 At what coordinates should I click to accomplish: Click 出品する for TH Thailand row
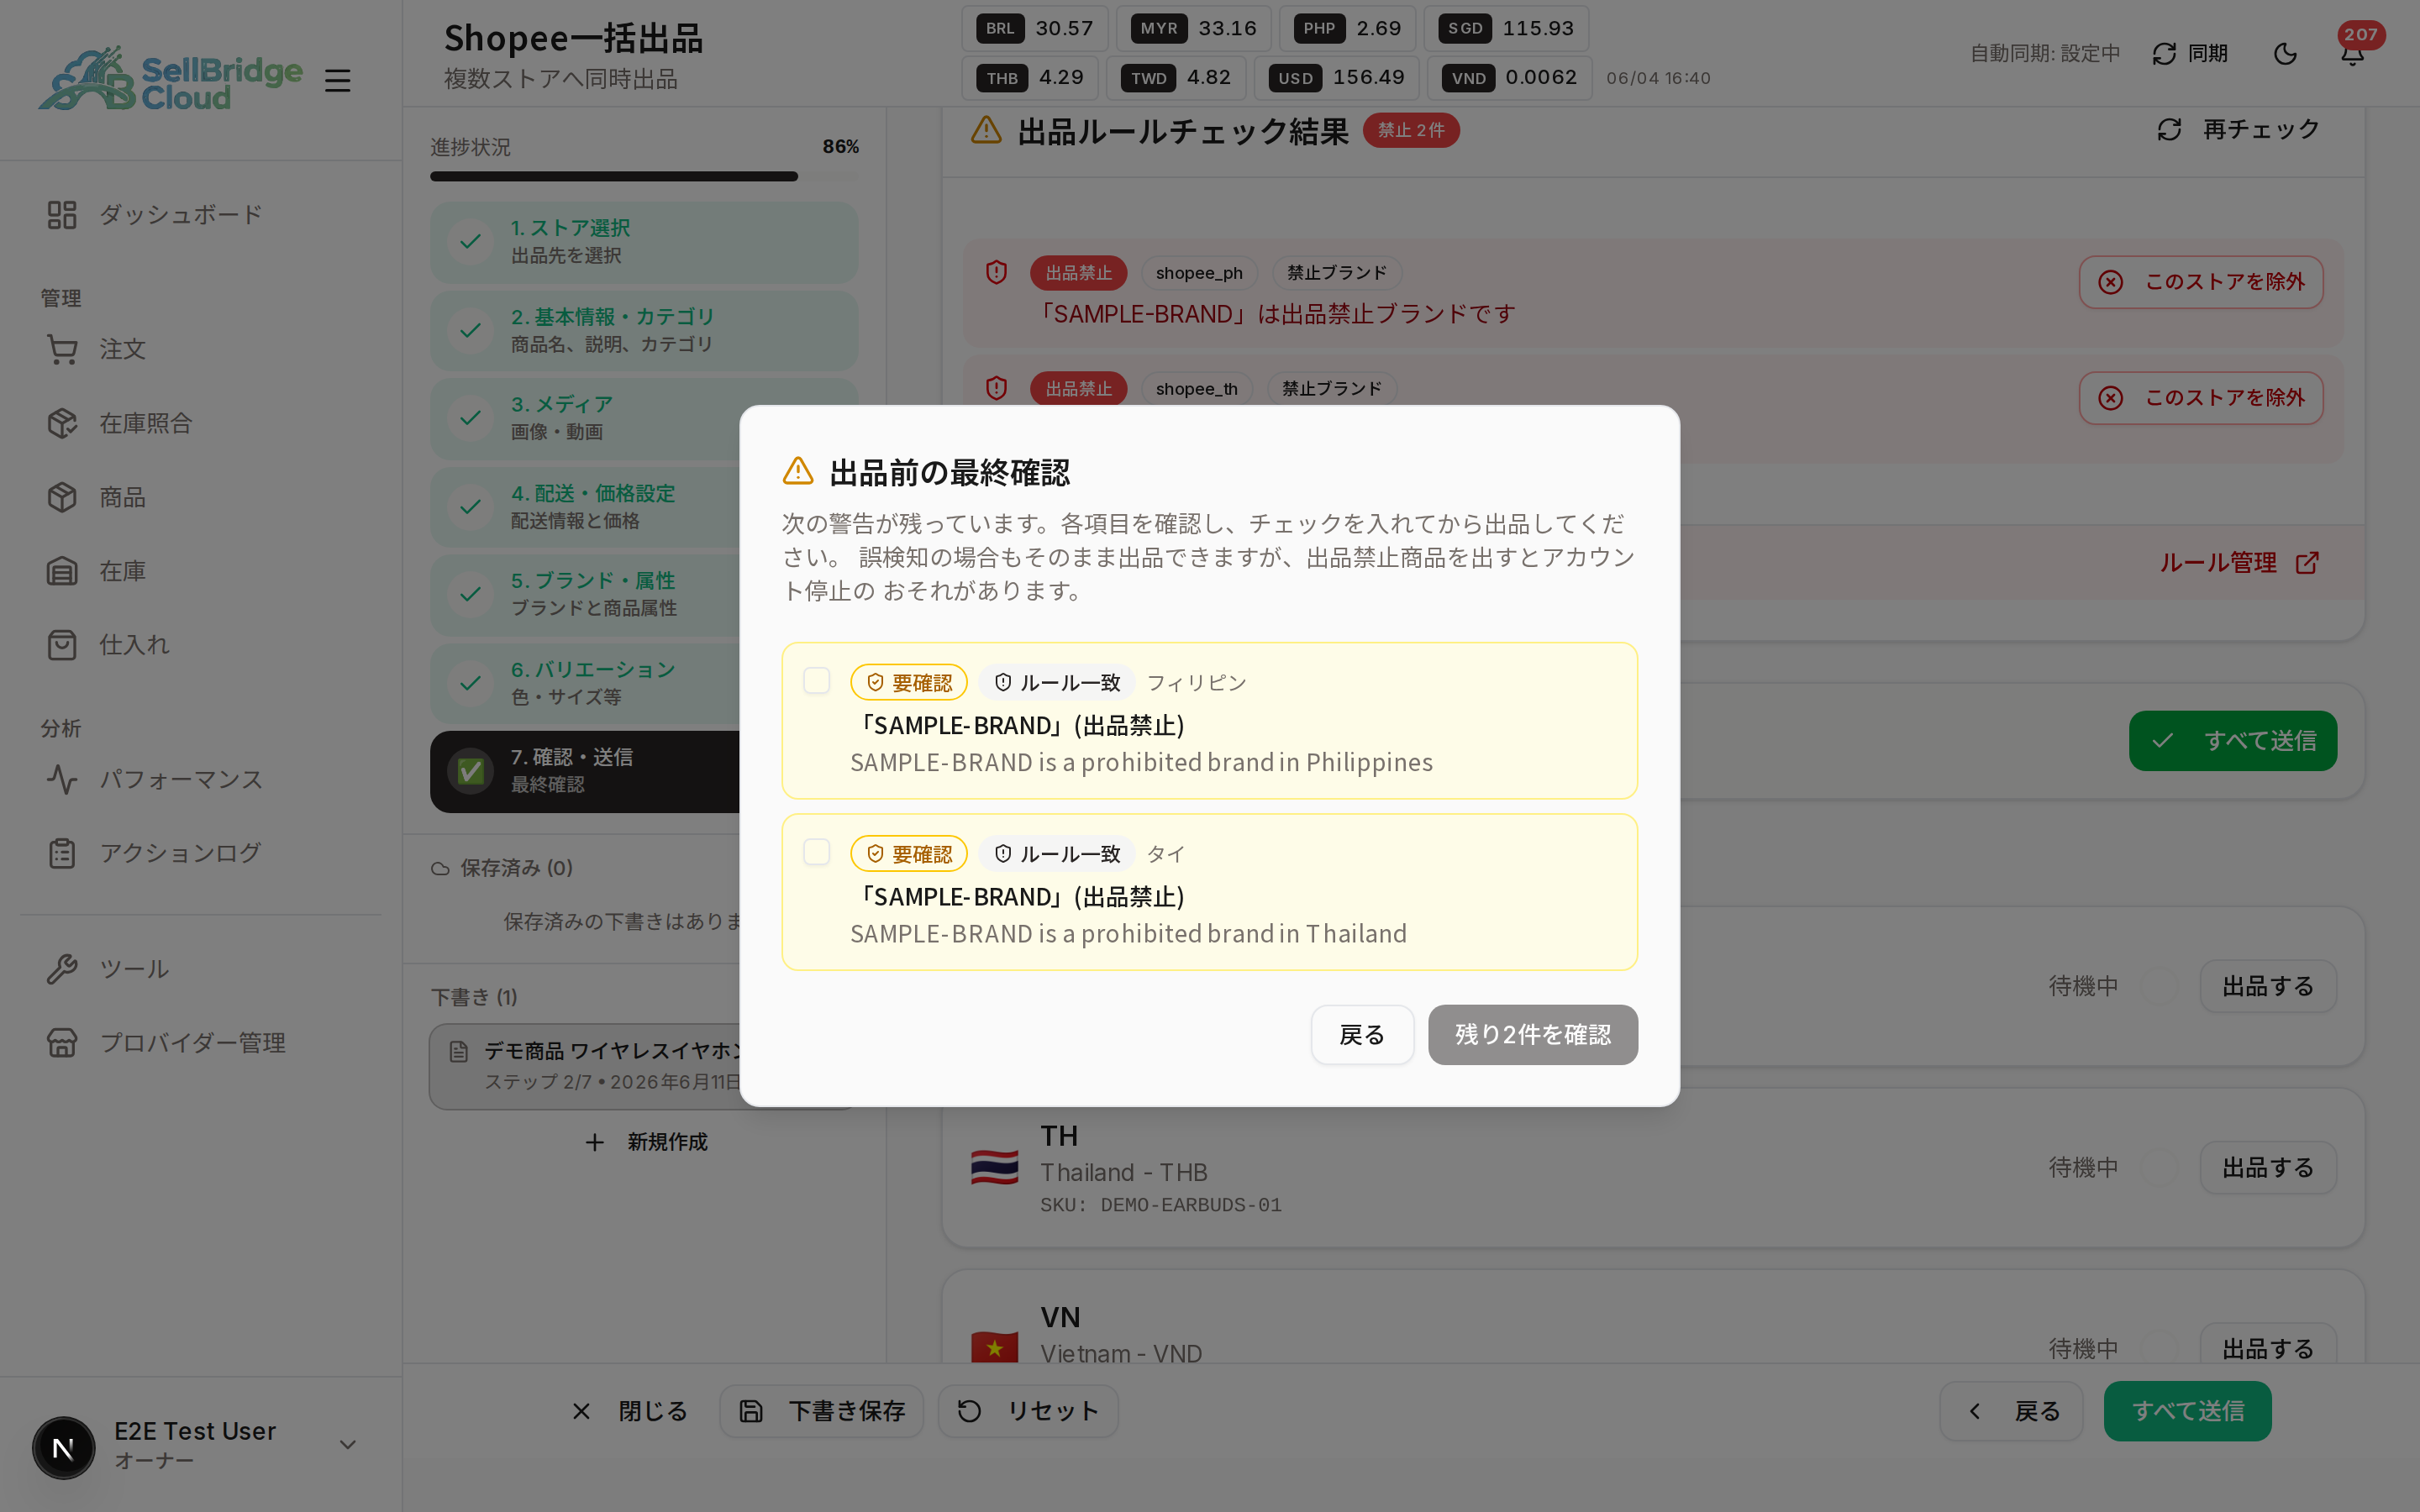pyautogui.click(x=2267, y=1168)
